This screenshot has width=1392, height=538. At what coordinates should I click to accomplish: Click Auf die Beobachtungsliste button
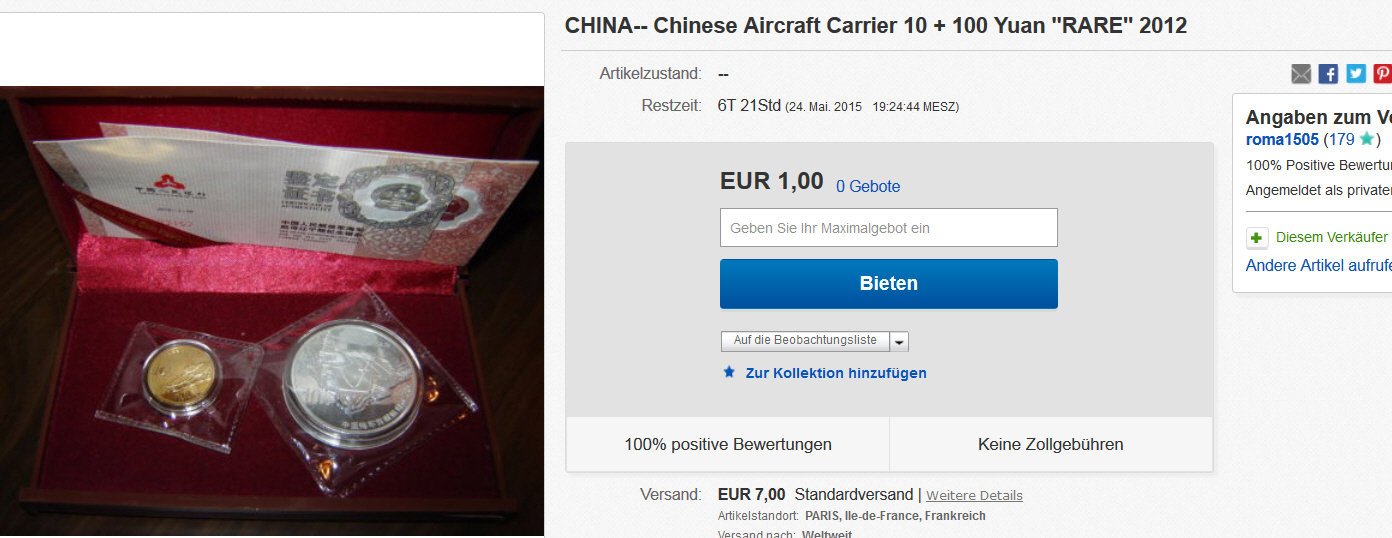(x=805, y=341)
